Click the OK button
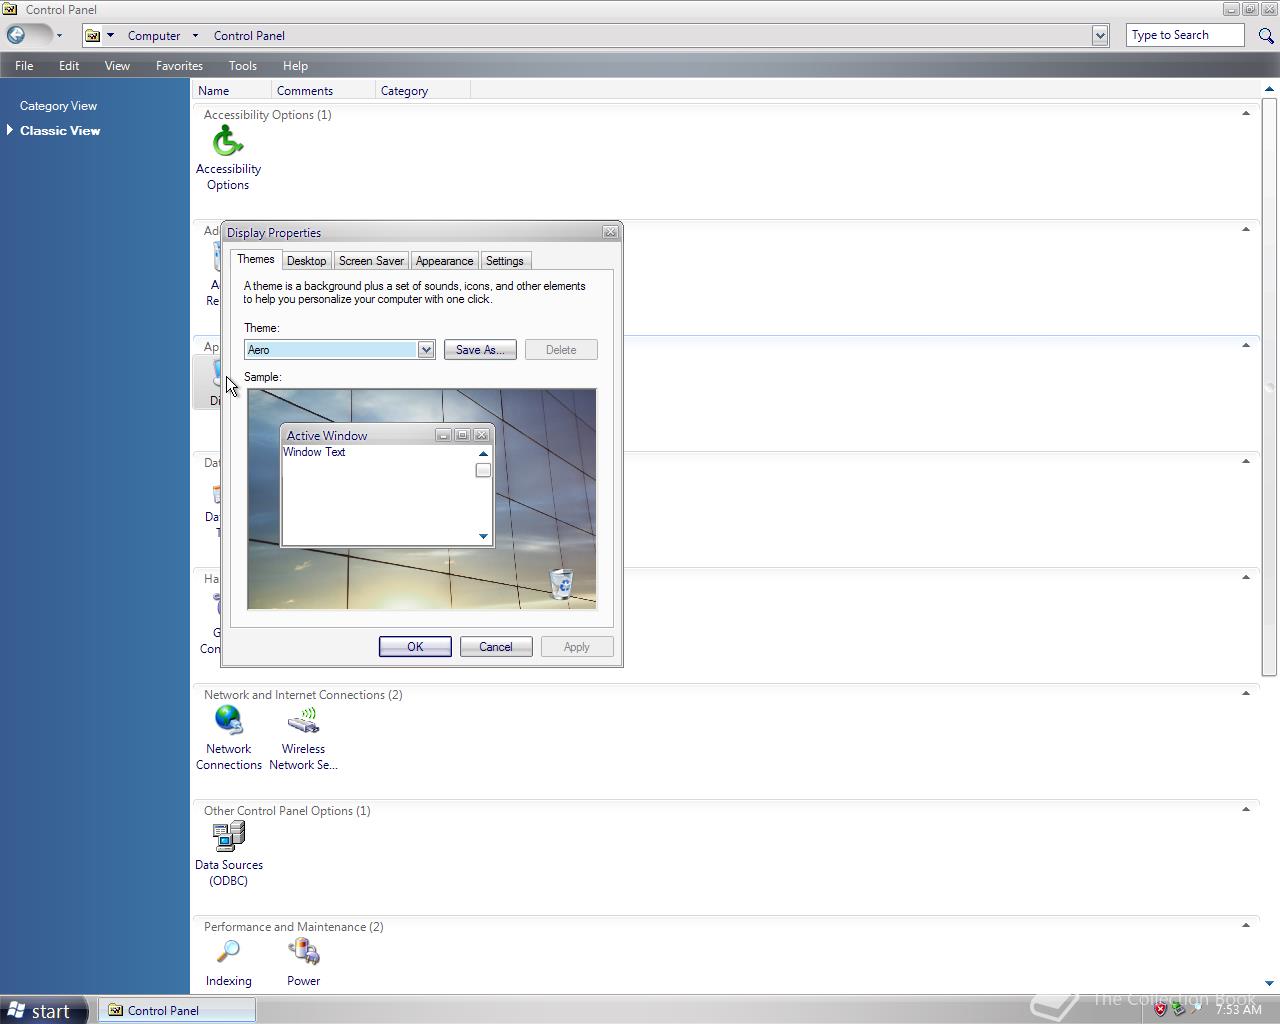 tap(415, 647)
